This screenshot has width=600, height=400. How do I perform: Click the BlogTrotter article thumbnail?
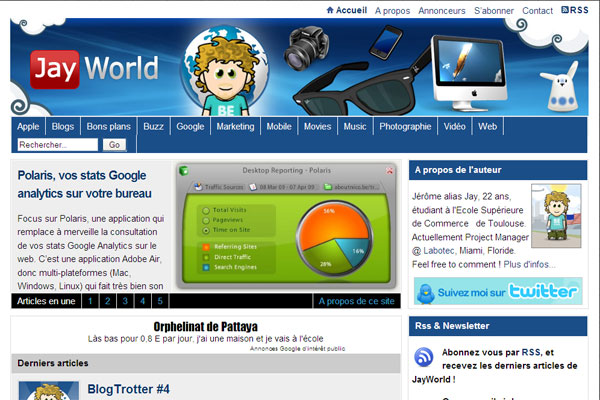click(x=49, y=391)
